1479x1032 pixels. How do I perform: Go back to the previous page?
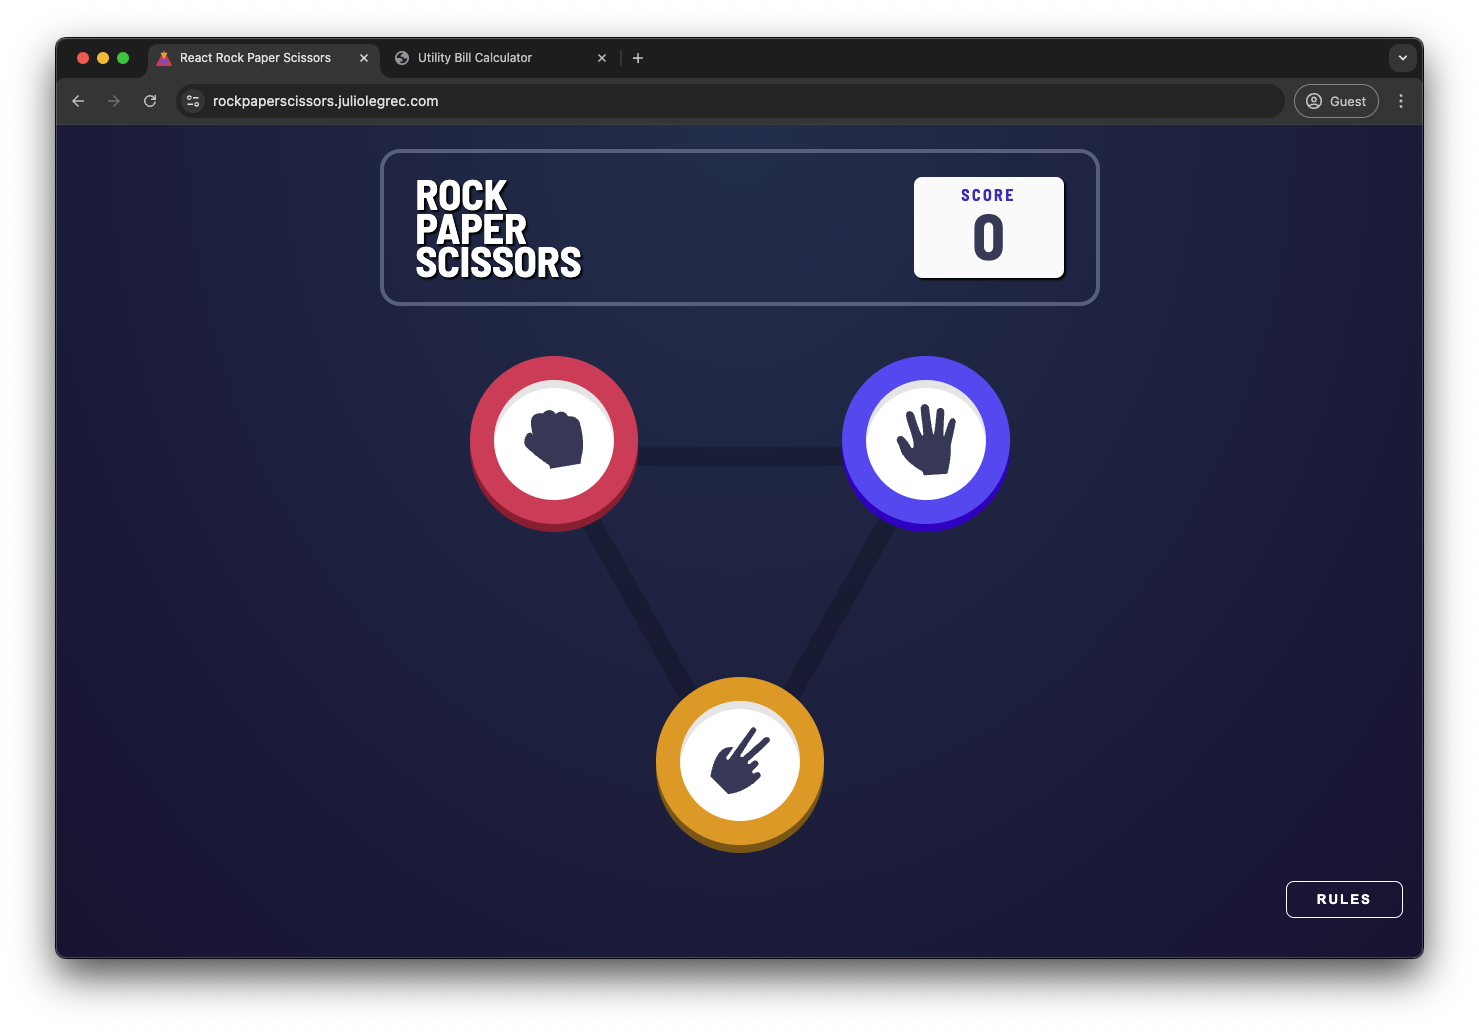click(78, 101)
